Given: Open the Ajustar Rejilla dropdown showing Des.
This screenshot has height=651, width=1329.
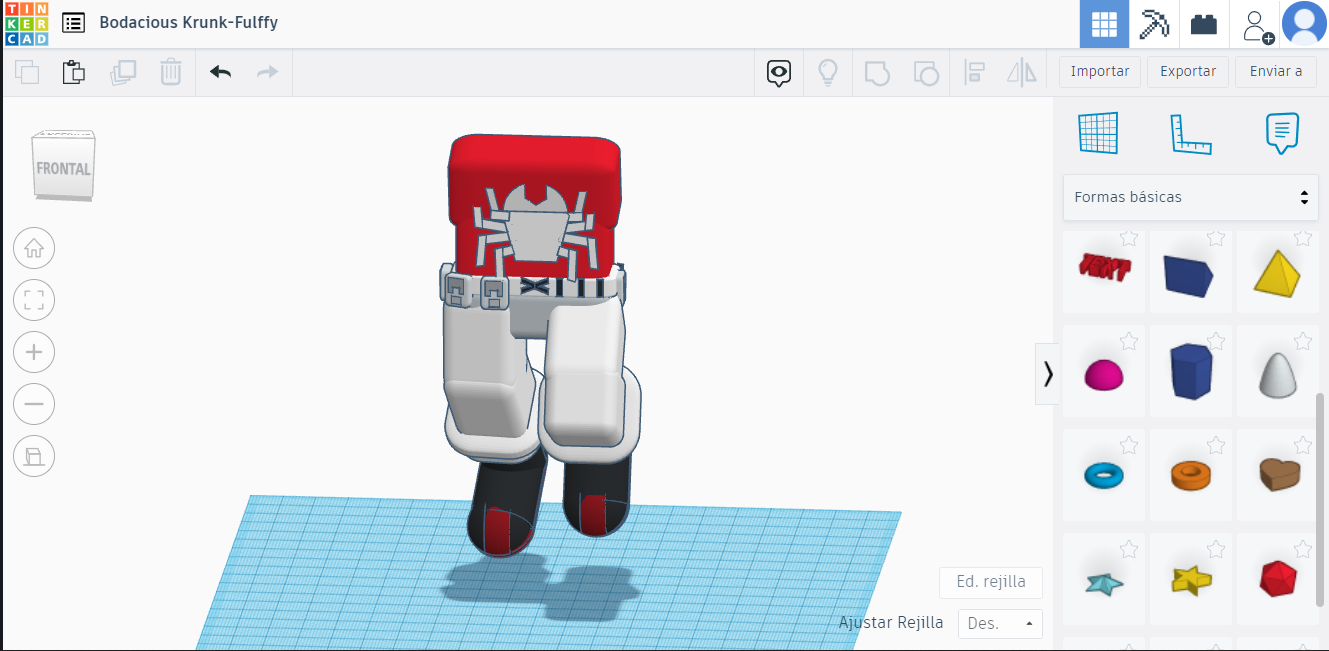Looking at the screenshot, I should tap(1000, 623).
